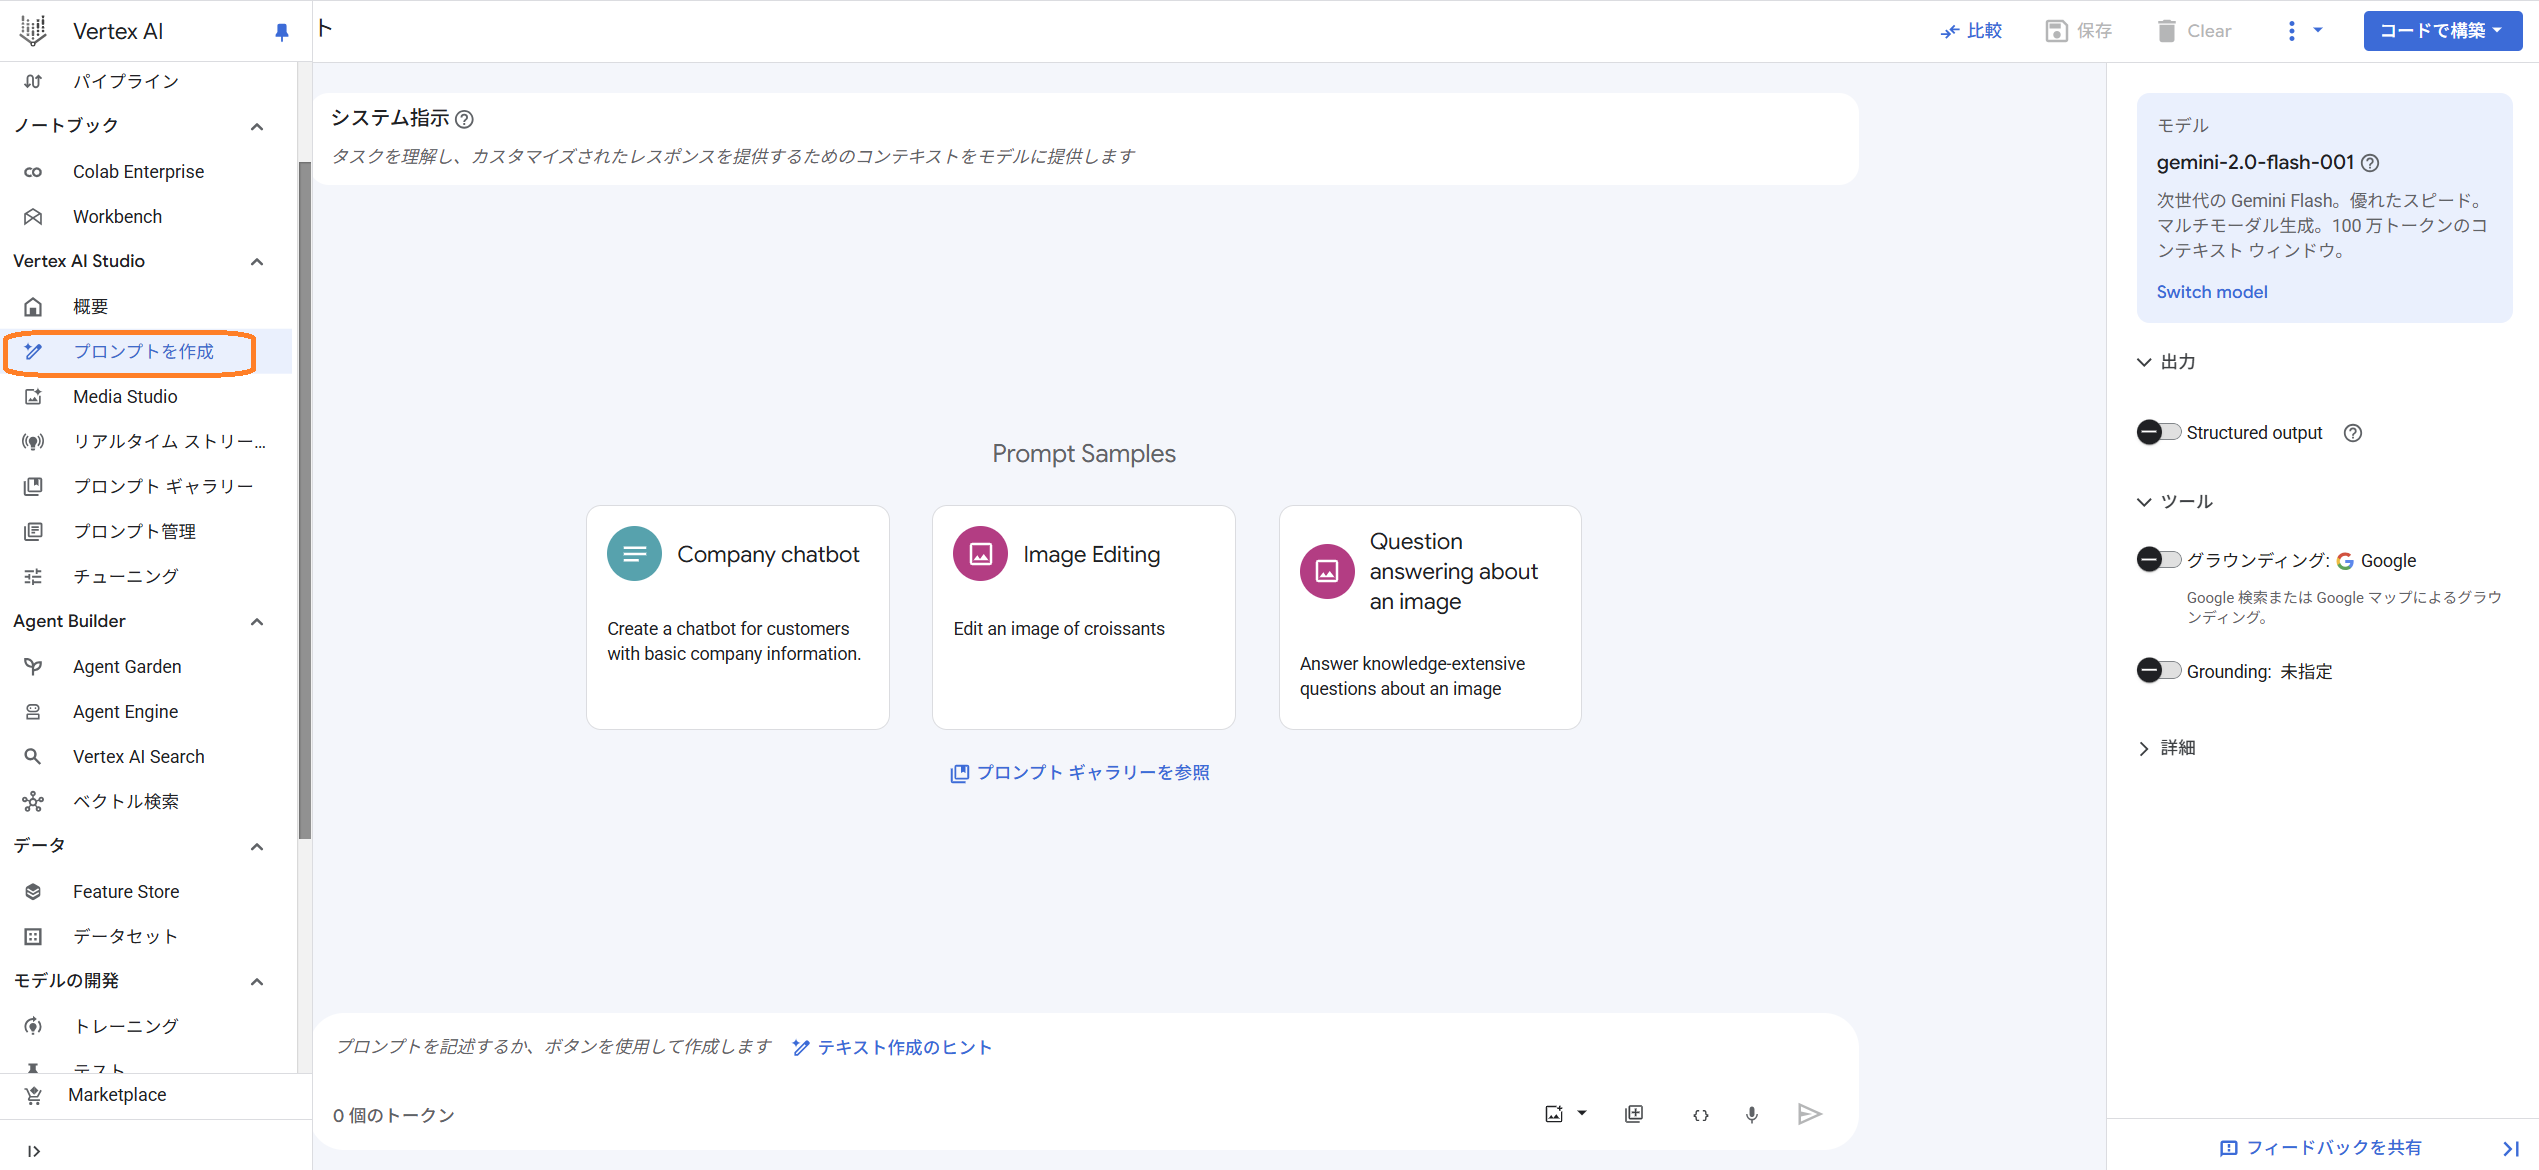Toggle the Structured output switch
Viewport: 2539px width, 1170px height.
click(2158, 432)
